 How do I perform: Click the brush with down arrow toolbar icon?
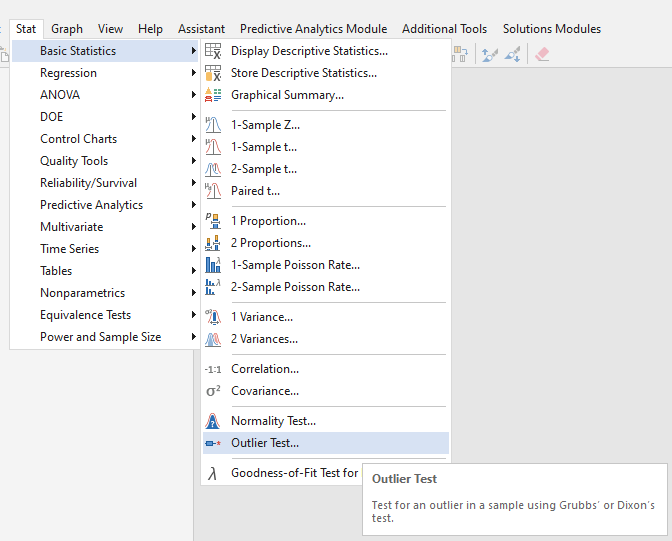tap(513, 54)
